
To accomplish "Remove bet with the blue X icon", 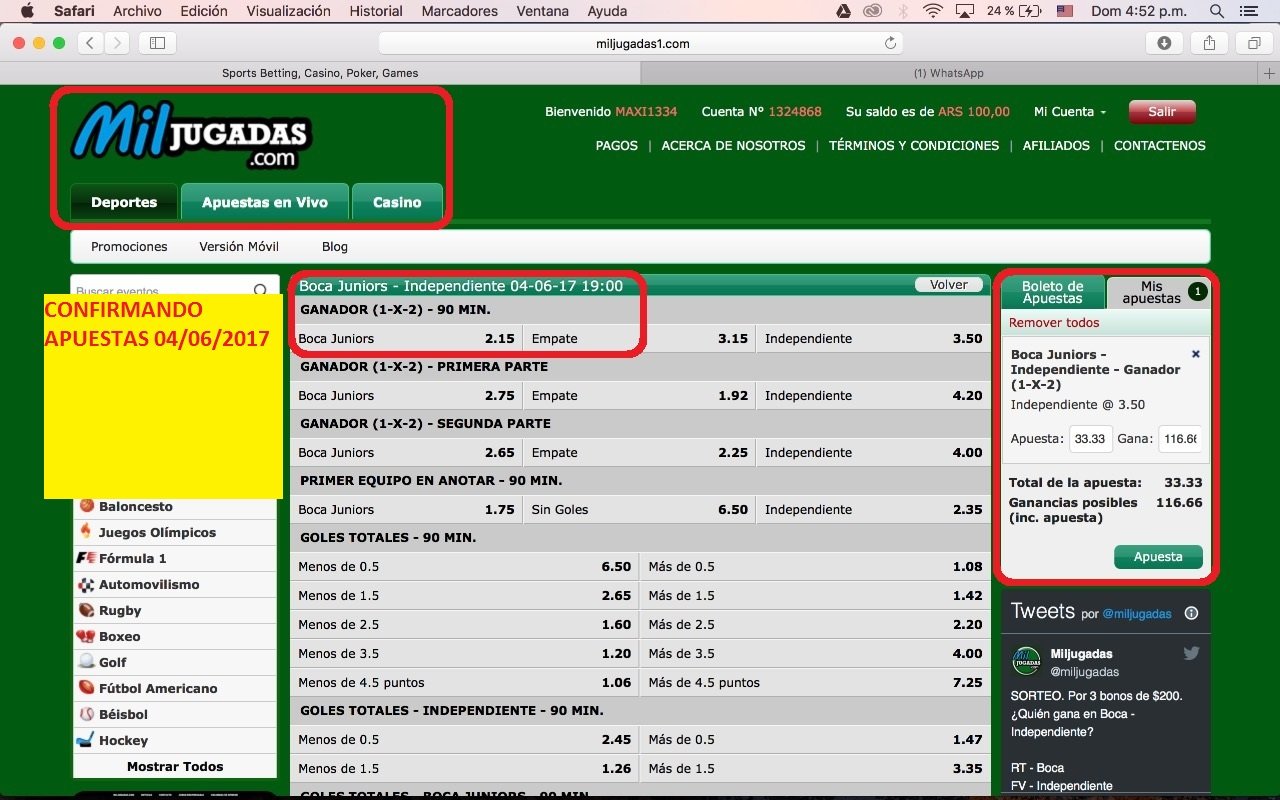I will tap(1195, 354).
